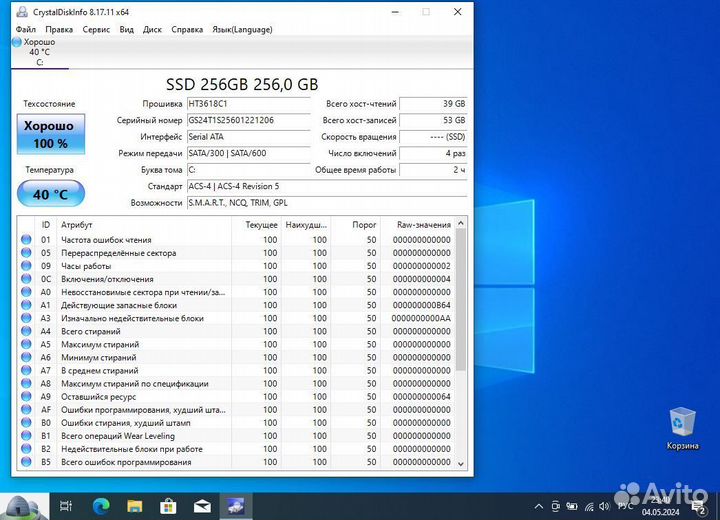Select Максимум стираний по спецификации row

236,384
